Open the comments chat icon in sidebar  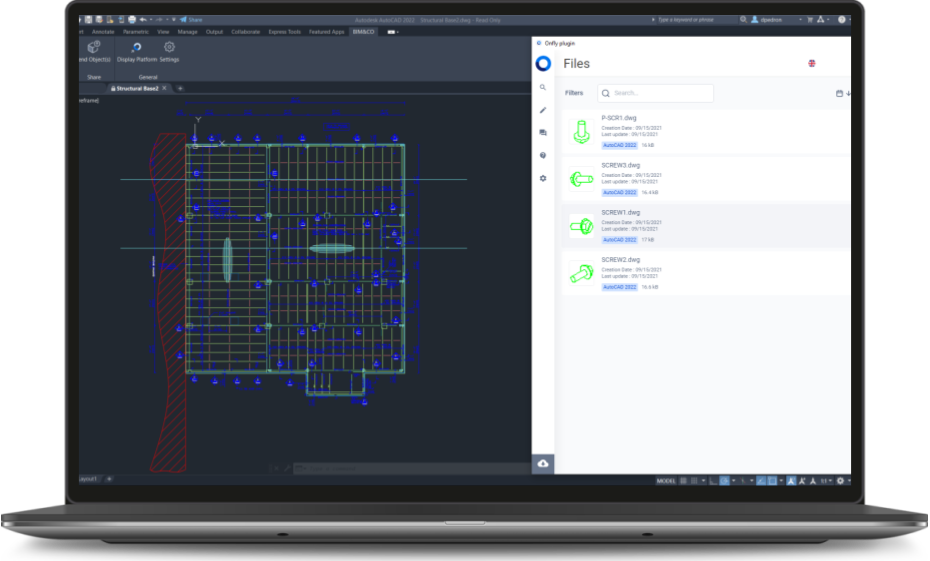543,133
